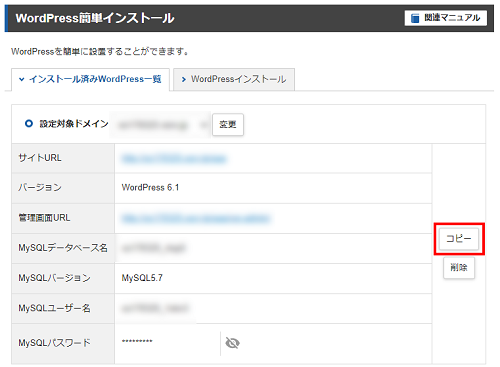Open the blurred サイトURL link
Image resolution: width=500 pixels, height=367 pixels.
(174, 159)
